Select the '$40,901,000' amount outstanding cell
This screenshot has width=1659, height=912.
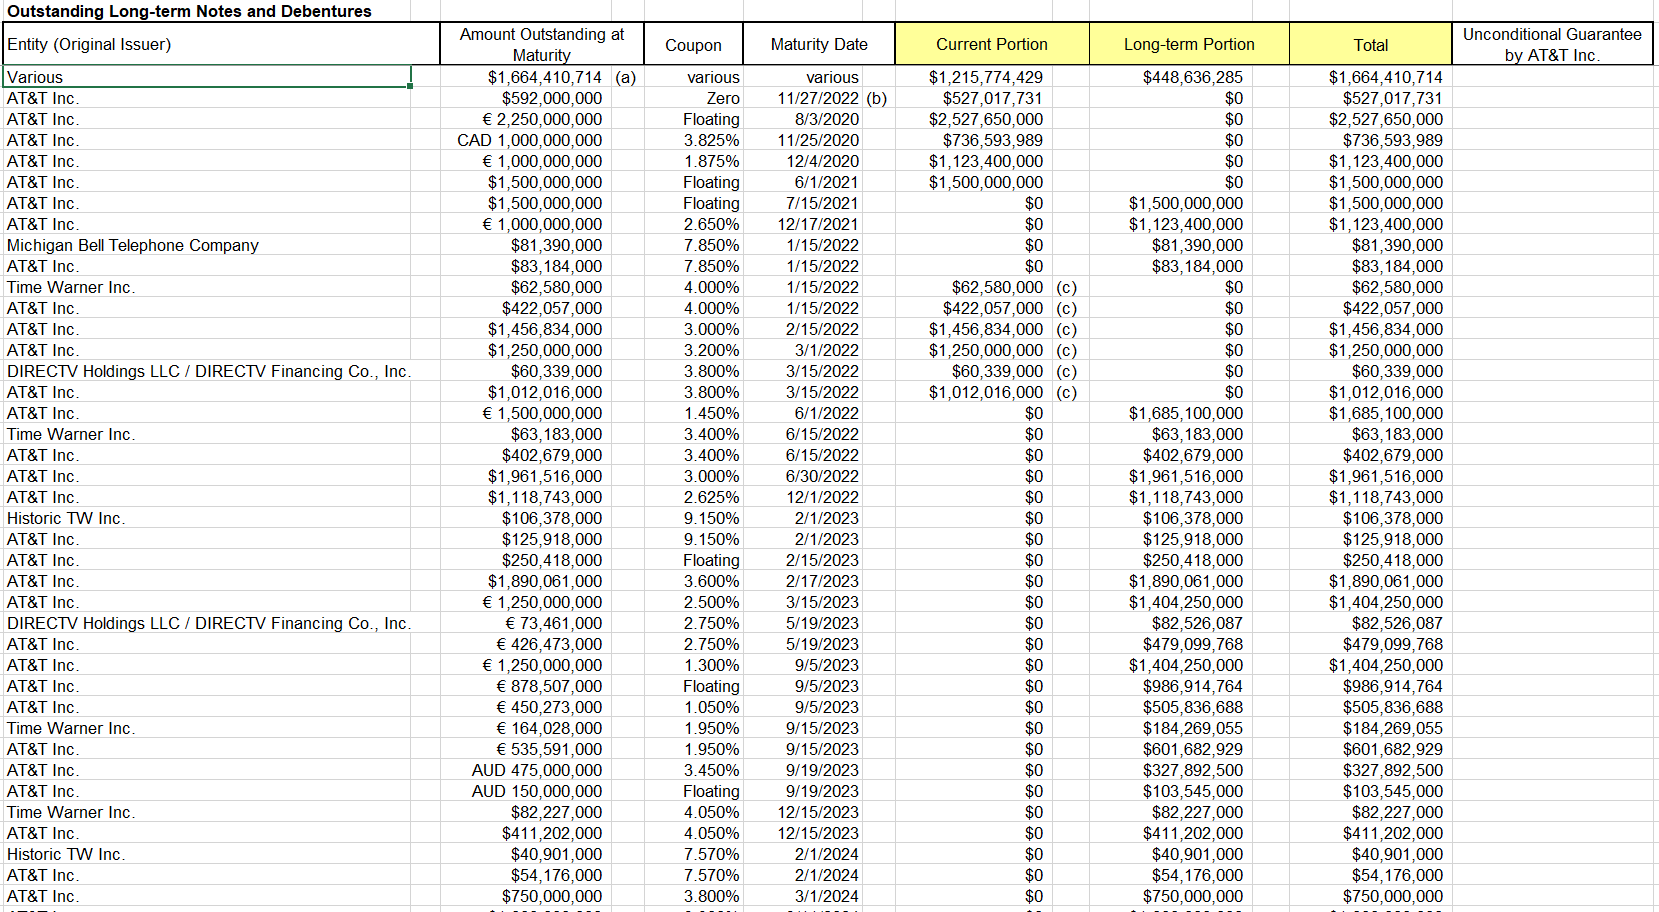tap(525, 854)
